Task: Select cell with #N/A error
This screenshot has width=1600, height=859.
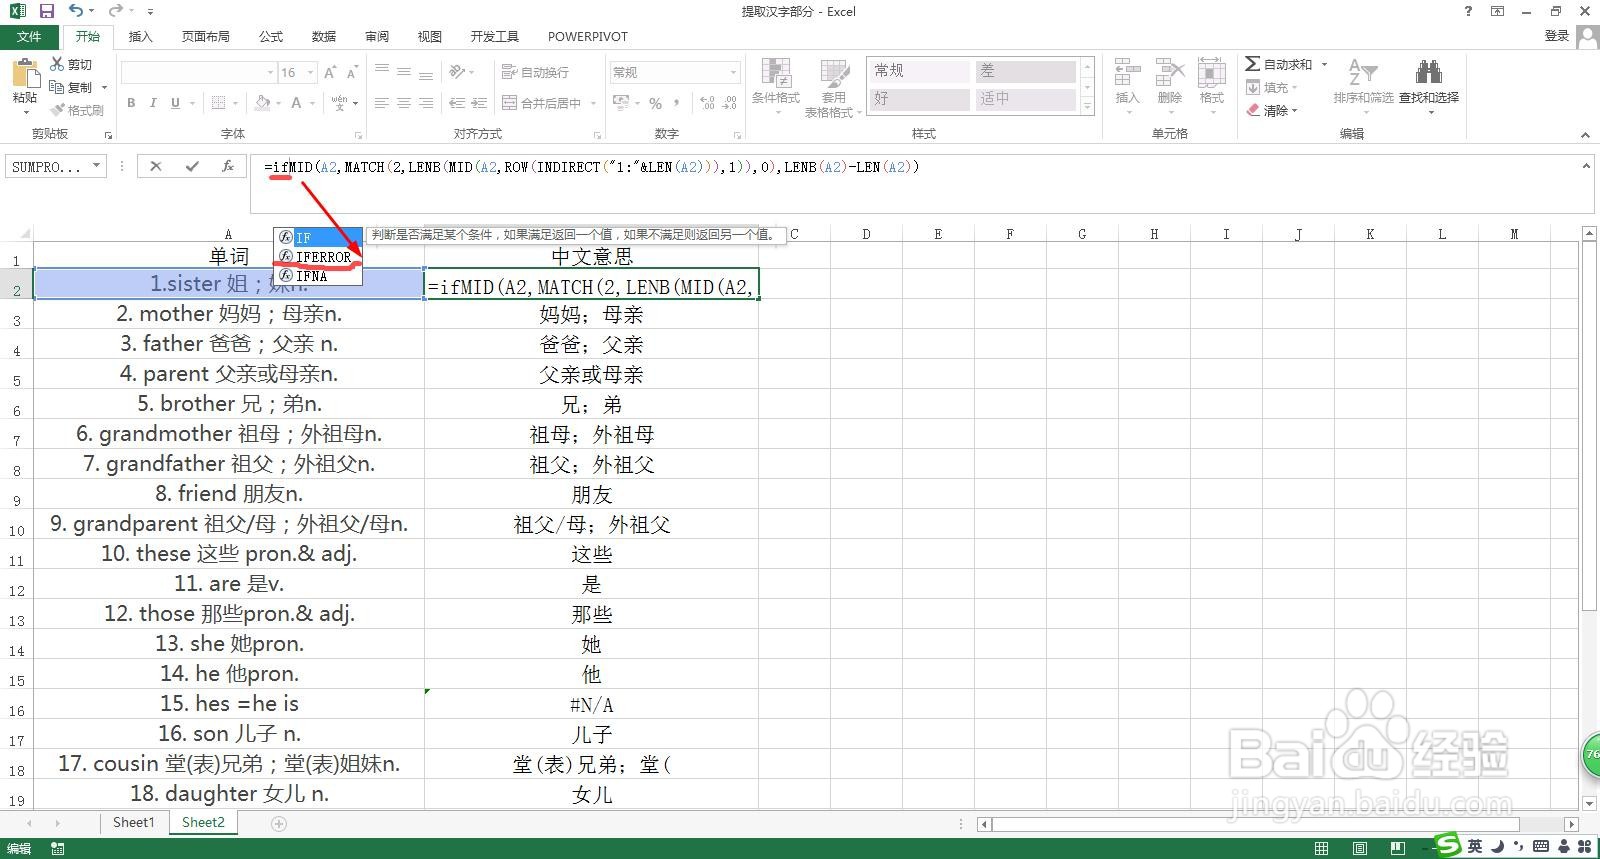Action: (591, 704)
